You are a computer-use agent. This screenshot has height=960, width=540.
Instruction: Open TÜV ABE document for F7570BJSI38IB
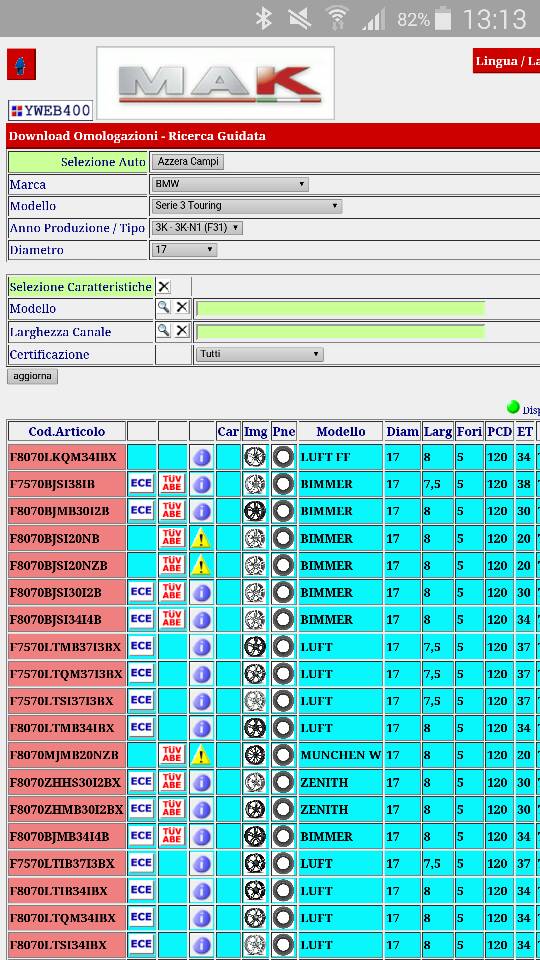pos(172,484)
